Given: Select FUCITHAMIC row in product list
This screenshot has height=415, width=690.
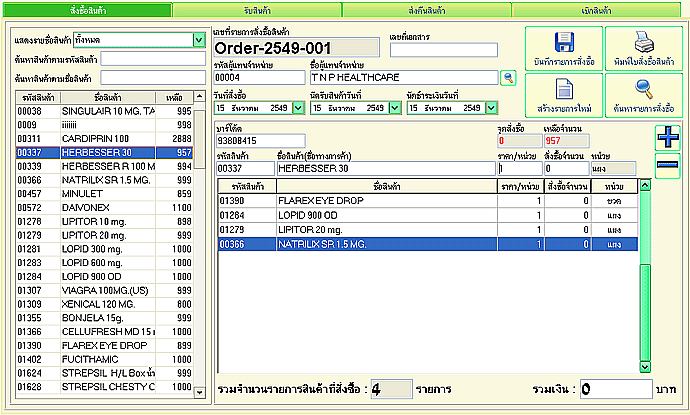Looking at the screenshot, I should click(x=104, y=359).
